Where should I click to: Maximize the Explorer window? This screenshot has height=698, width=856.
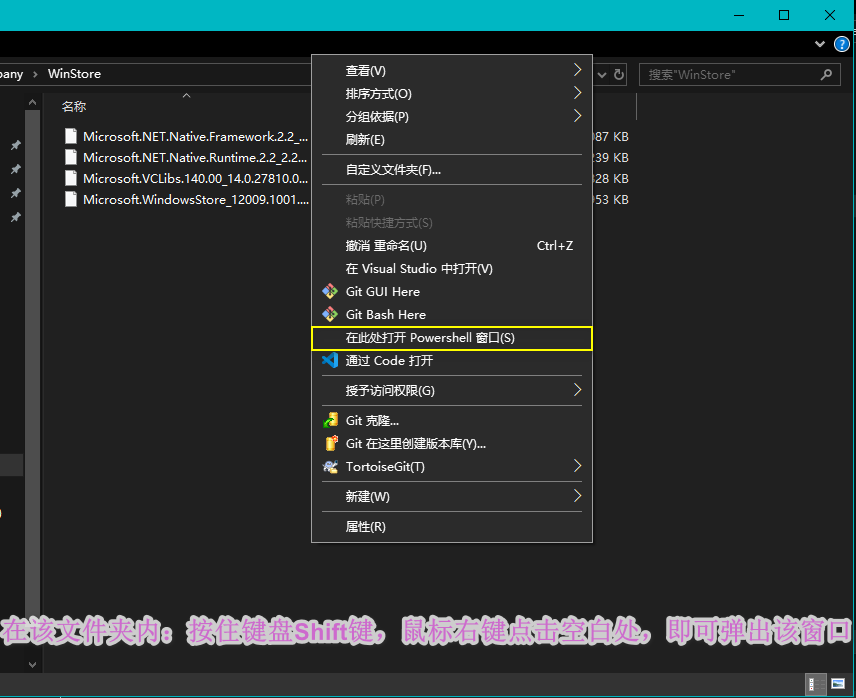click(784, 15)
